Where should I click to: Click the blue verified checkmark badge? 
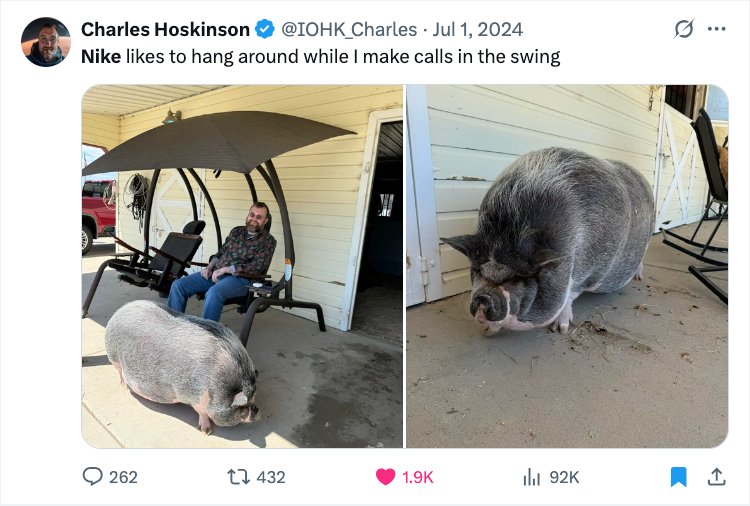265,29
